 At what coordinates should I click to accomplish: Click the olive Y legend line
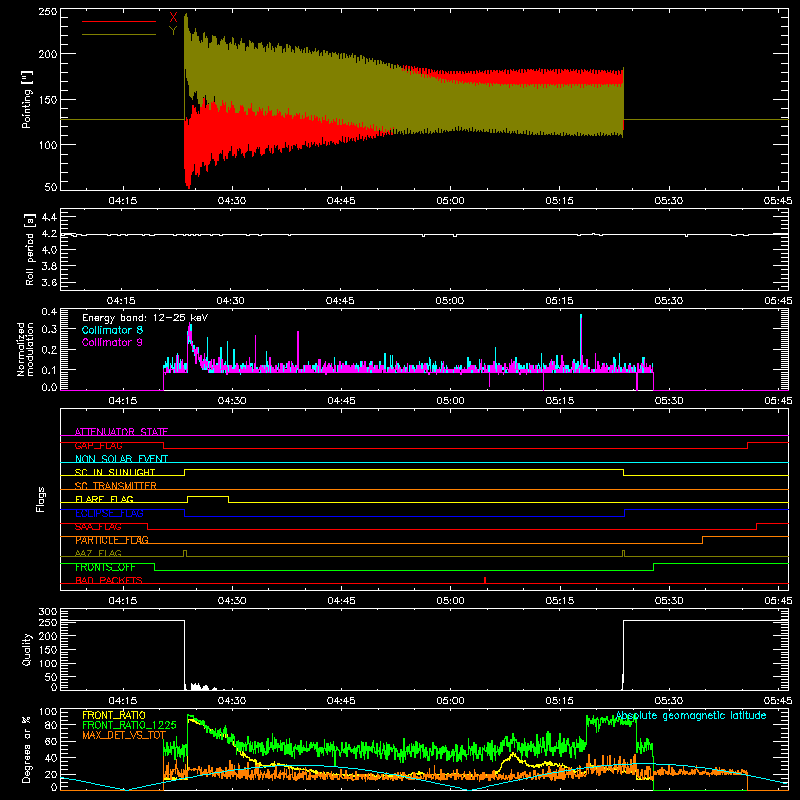tap(119, 35)
